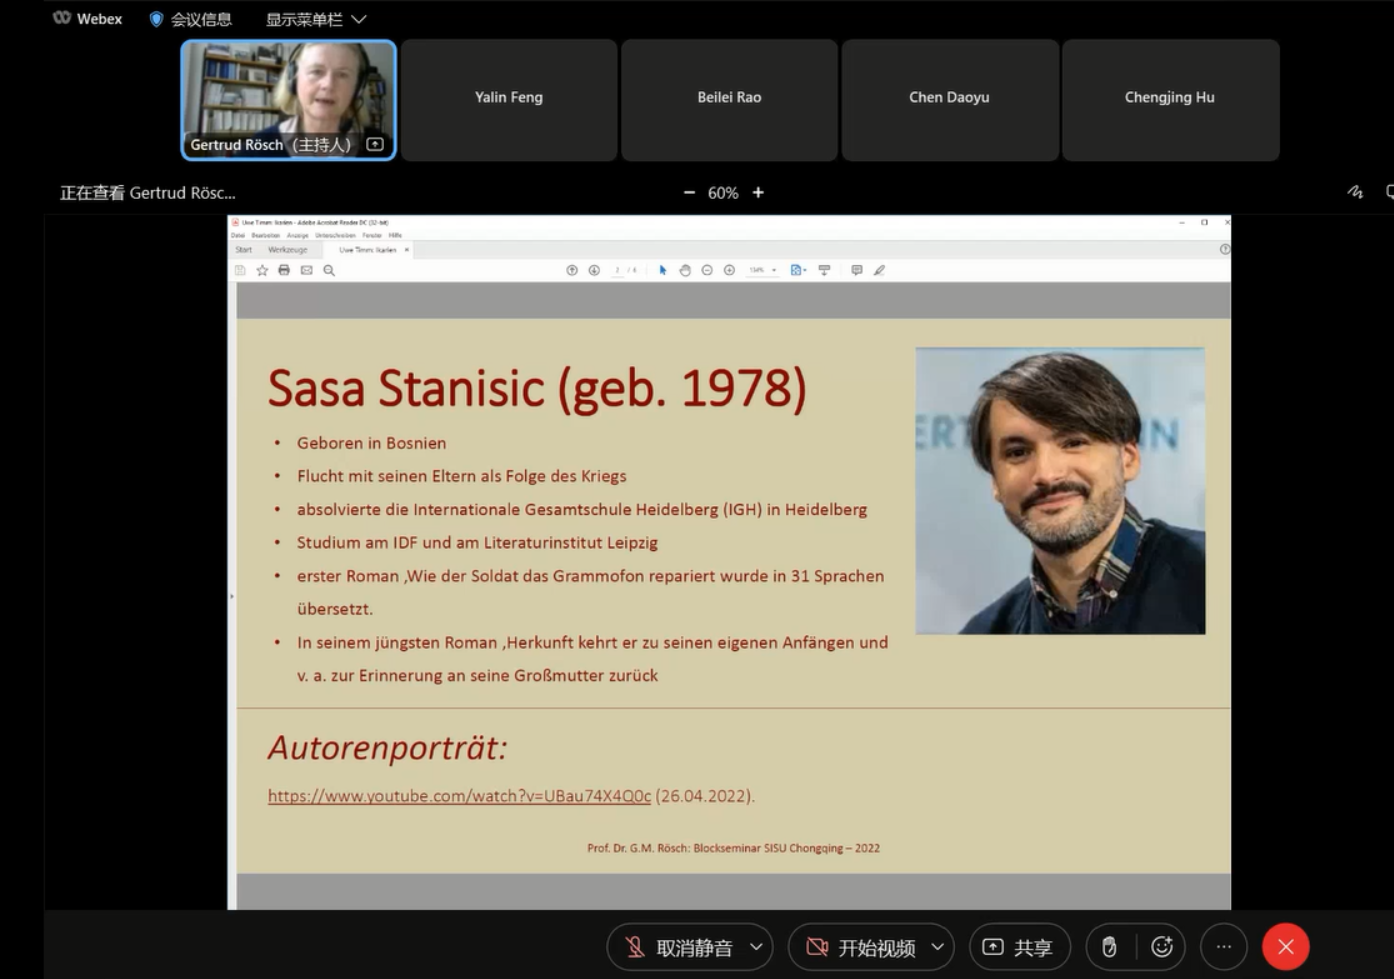
Task: Click the screen-share icon on Gertrud's tile
Action: click(375, 145)
